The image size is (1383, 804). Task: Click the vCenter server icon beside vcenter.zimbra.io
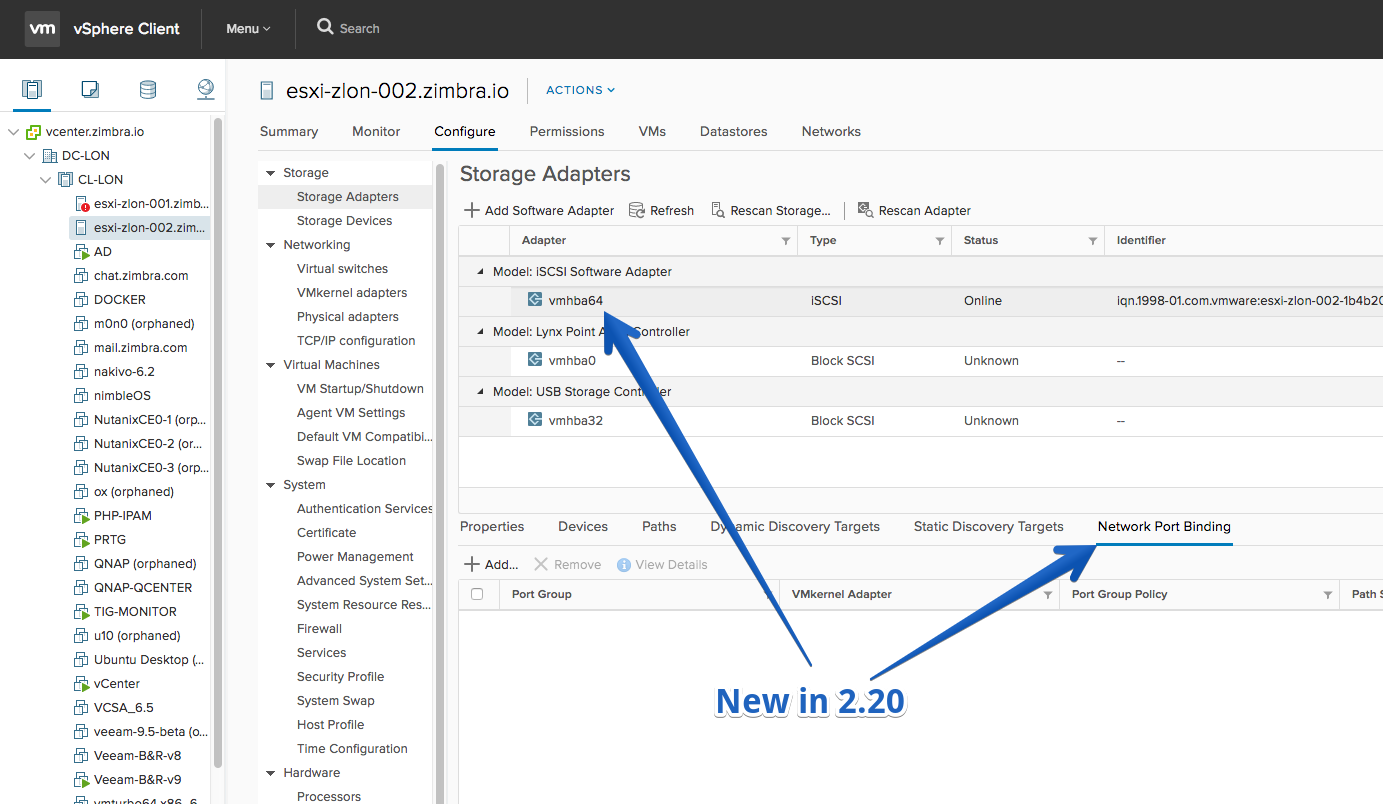[x=34, y=132]
